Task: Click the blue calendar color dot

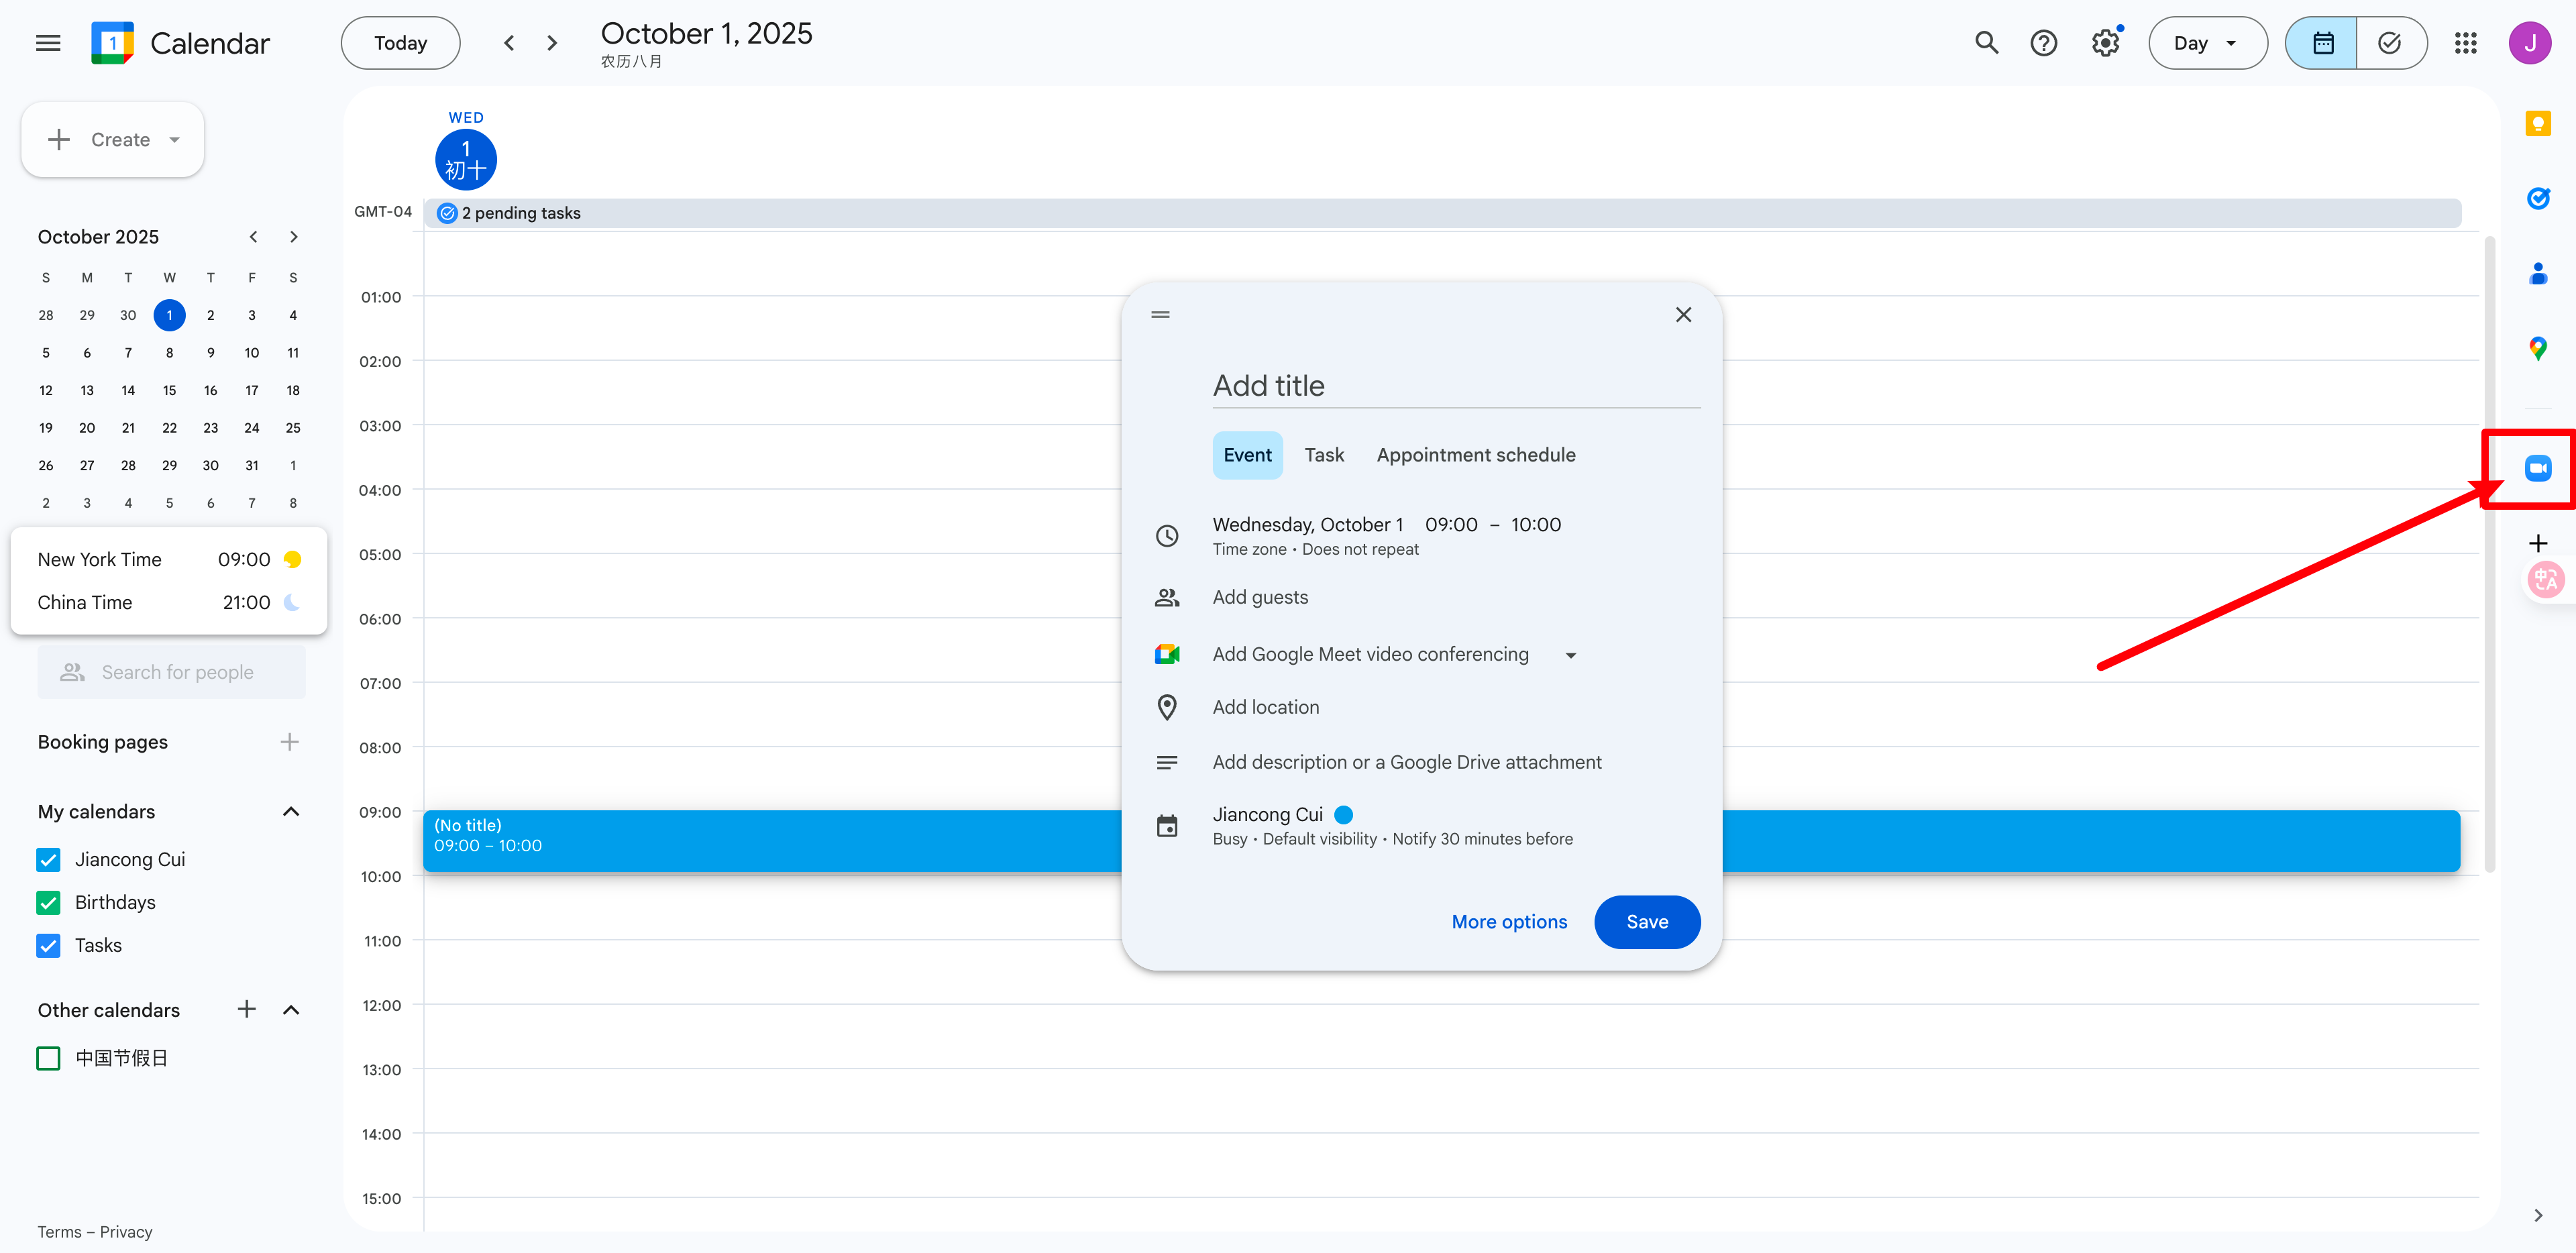Action: click(x=1343, y=815)
